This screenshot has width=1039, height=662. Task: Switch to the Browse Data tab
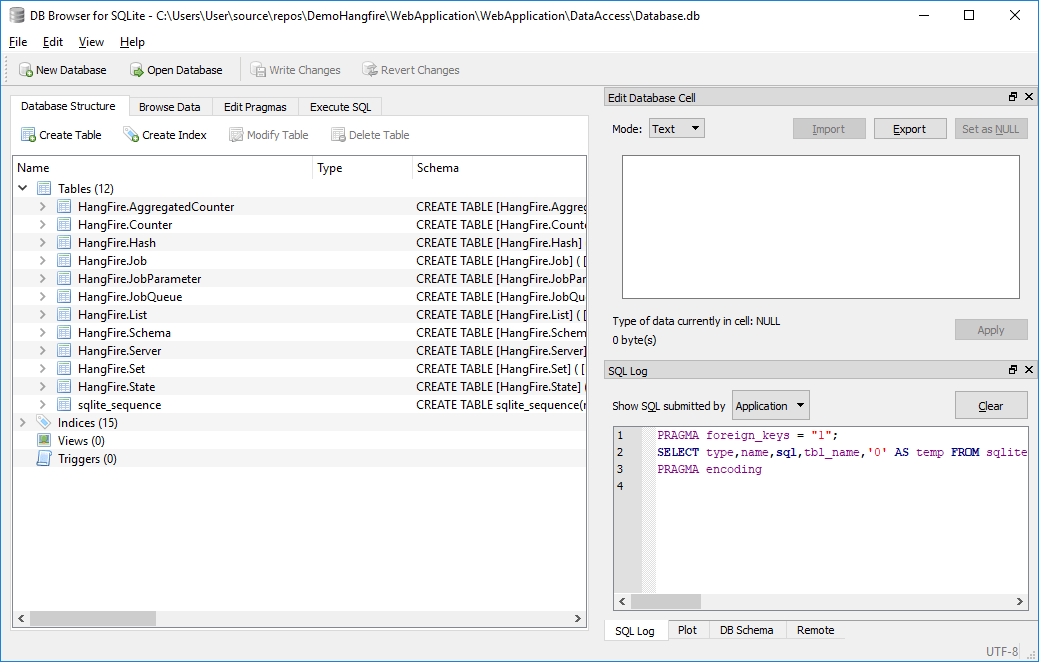[x=170, y=107]
